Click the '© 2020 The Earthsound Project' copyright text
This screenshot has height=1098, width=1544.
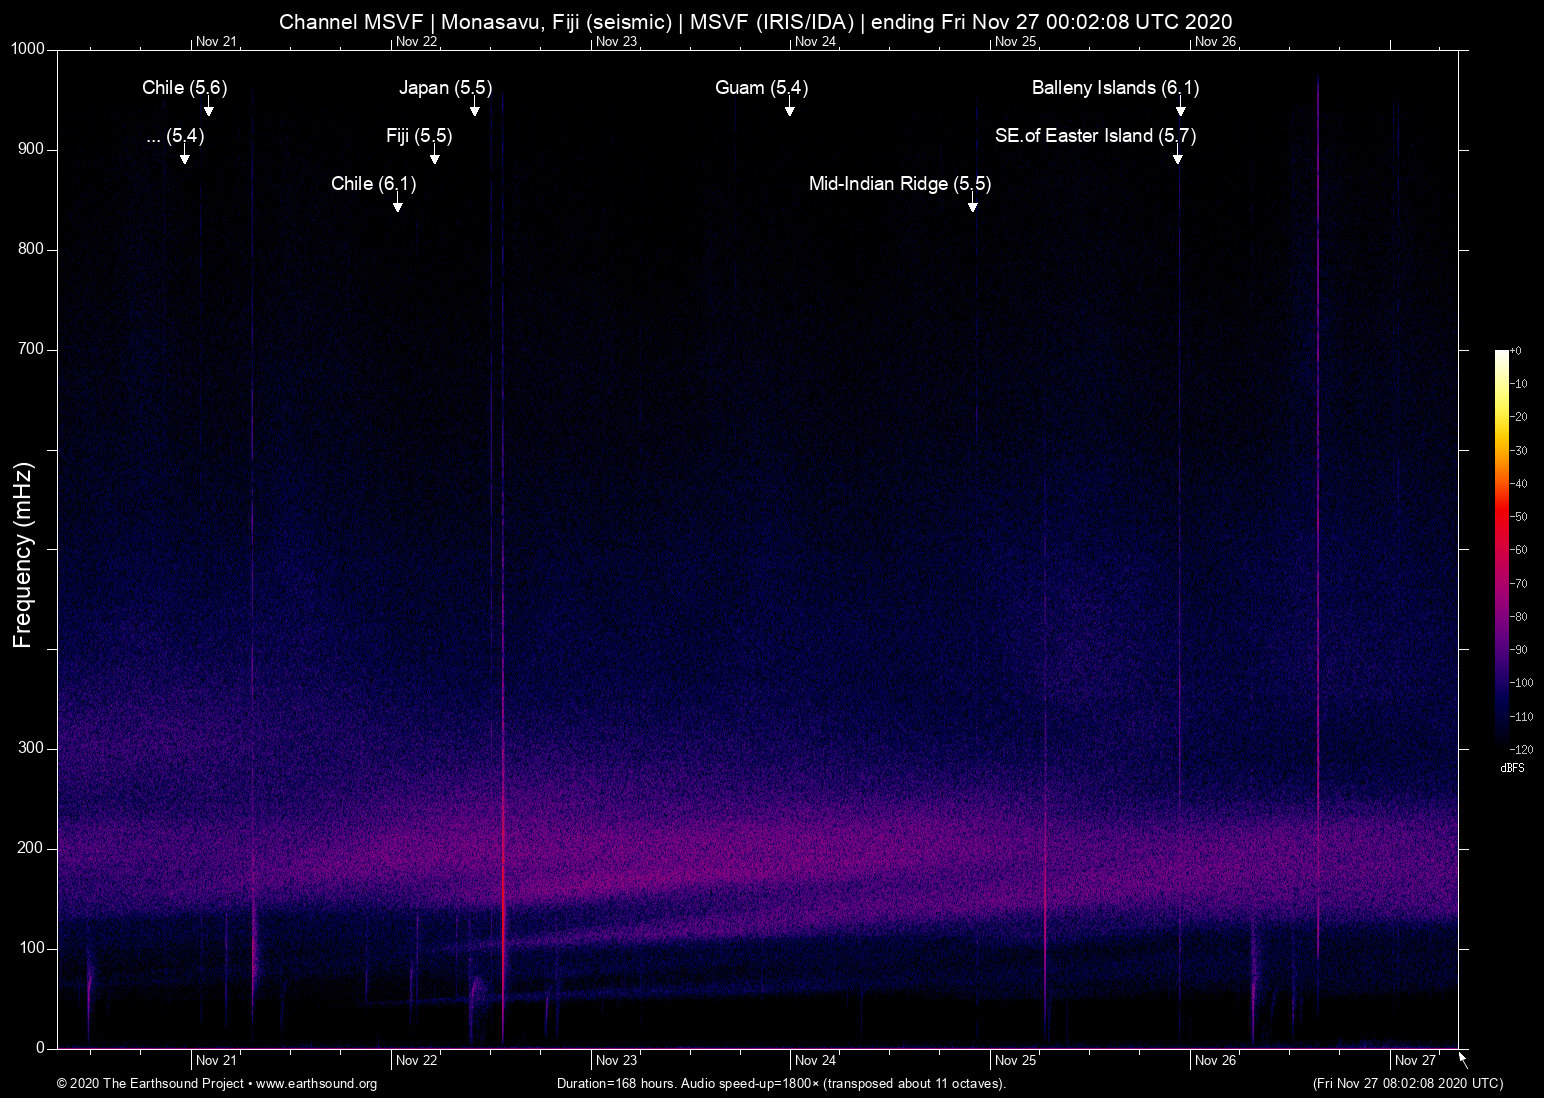coord(150,1084)
